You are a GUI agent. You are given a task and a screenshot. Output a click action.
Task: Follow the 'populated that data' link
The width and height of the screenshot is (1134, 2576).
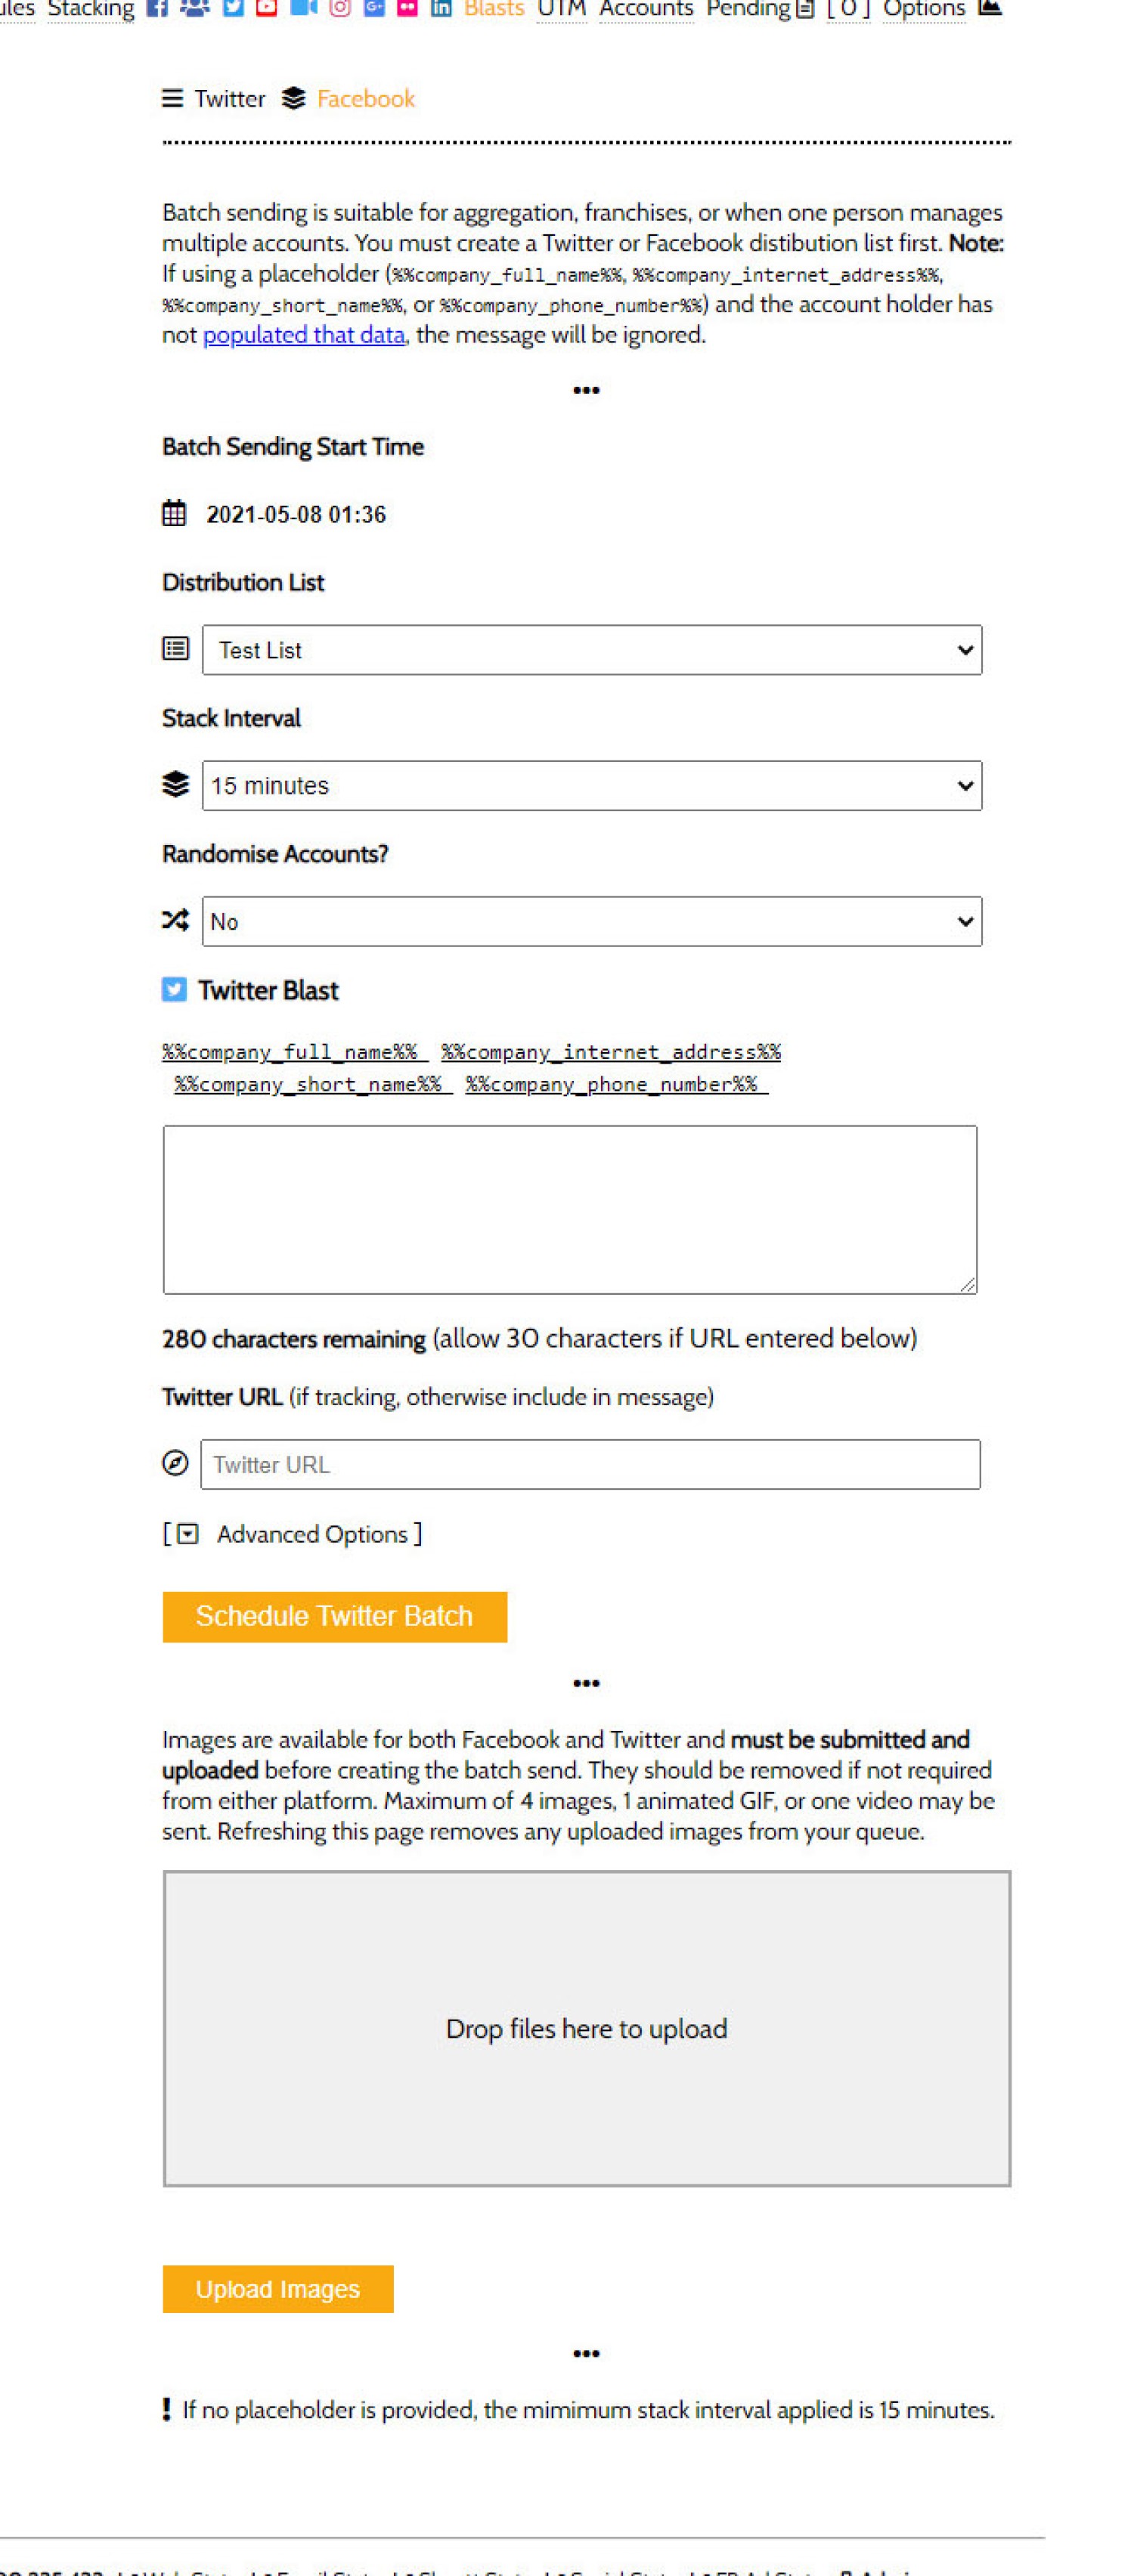coord(304,335)
